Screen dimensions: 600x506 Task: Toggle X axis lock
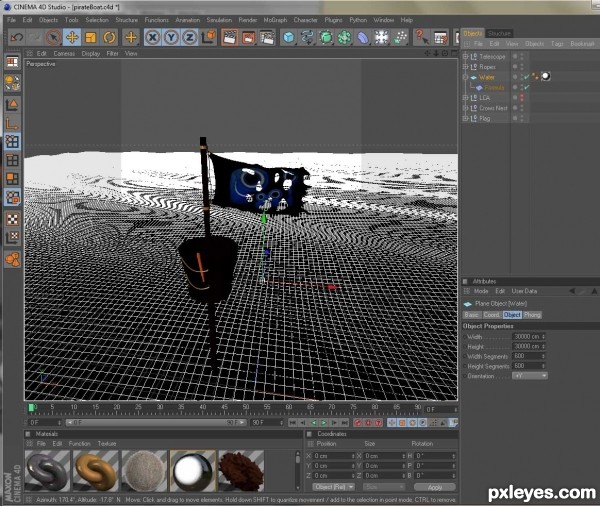click(153, 38)
